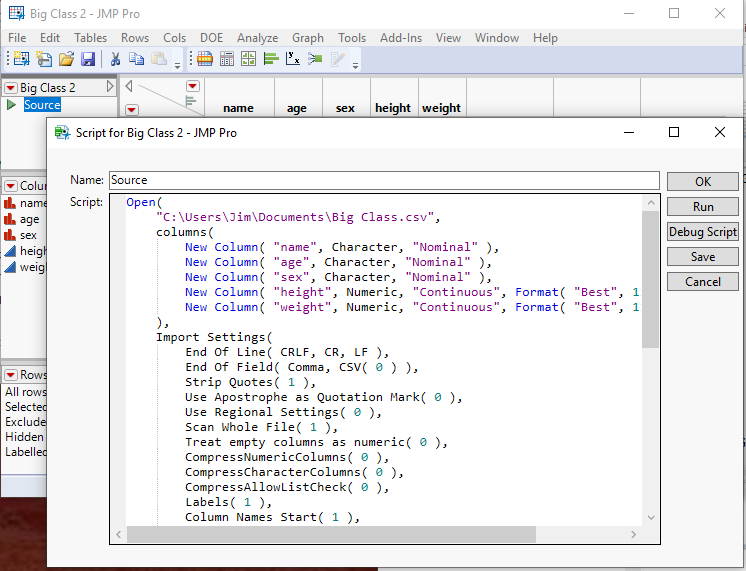
Task: Click the Paste clipboard icon
Action: [x=158, y=59]
